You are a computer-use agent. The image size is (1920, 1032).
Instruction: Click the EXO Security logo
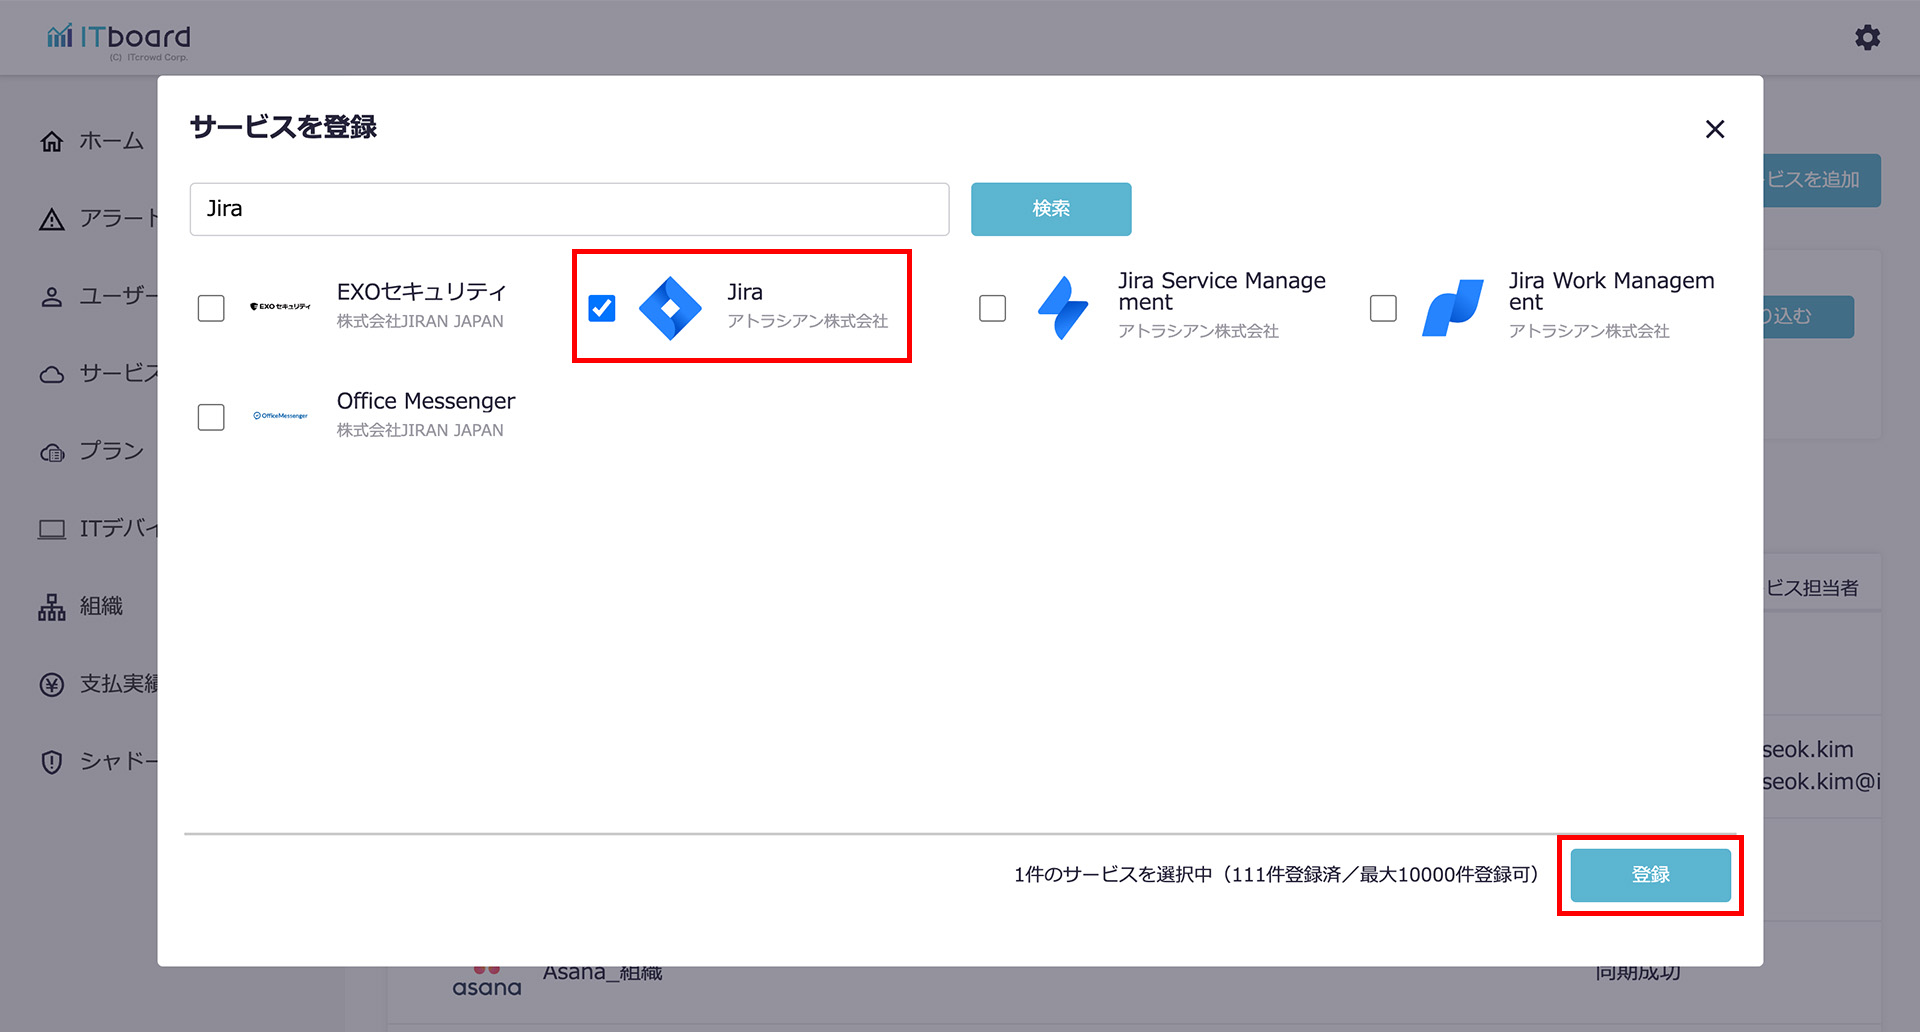tap(280, 307)
